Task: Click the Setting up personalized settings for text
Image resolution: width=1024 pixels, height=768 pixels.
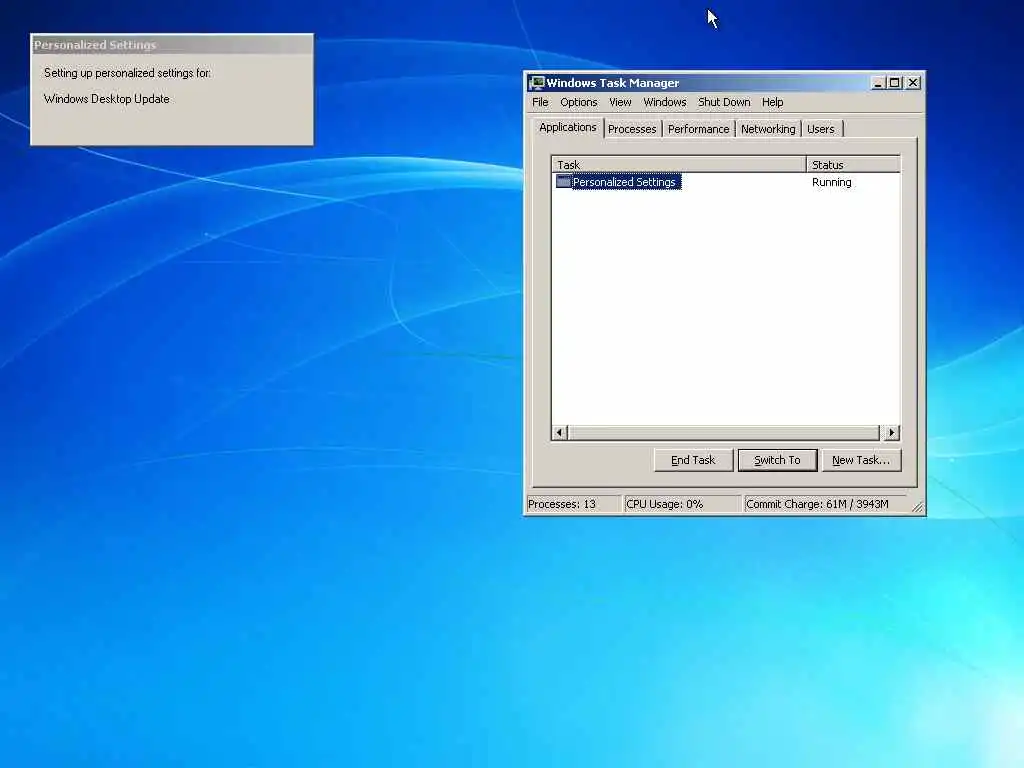Action: point(127,73)
